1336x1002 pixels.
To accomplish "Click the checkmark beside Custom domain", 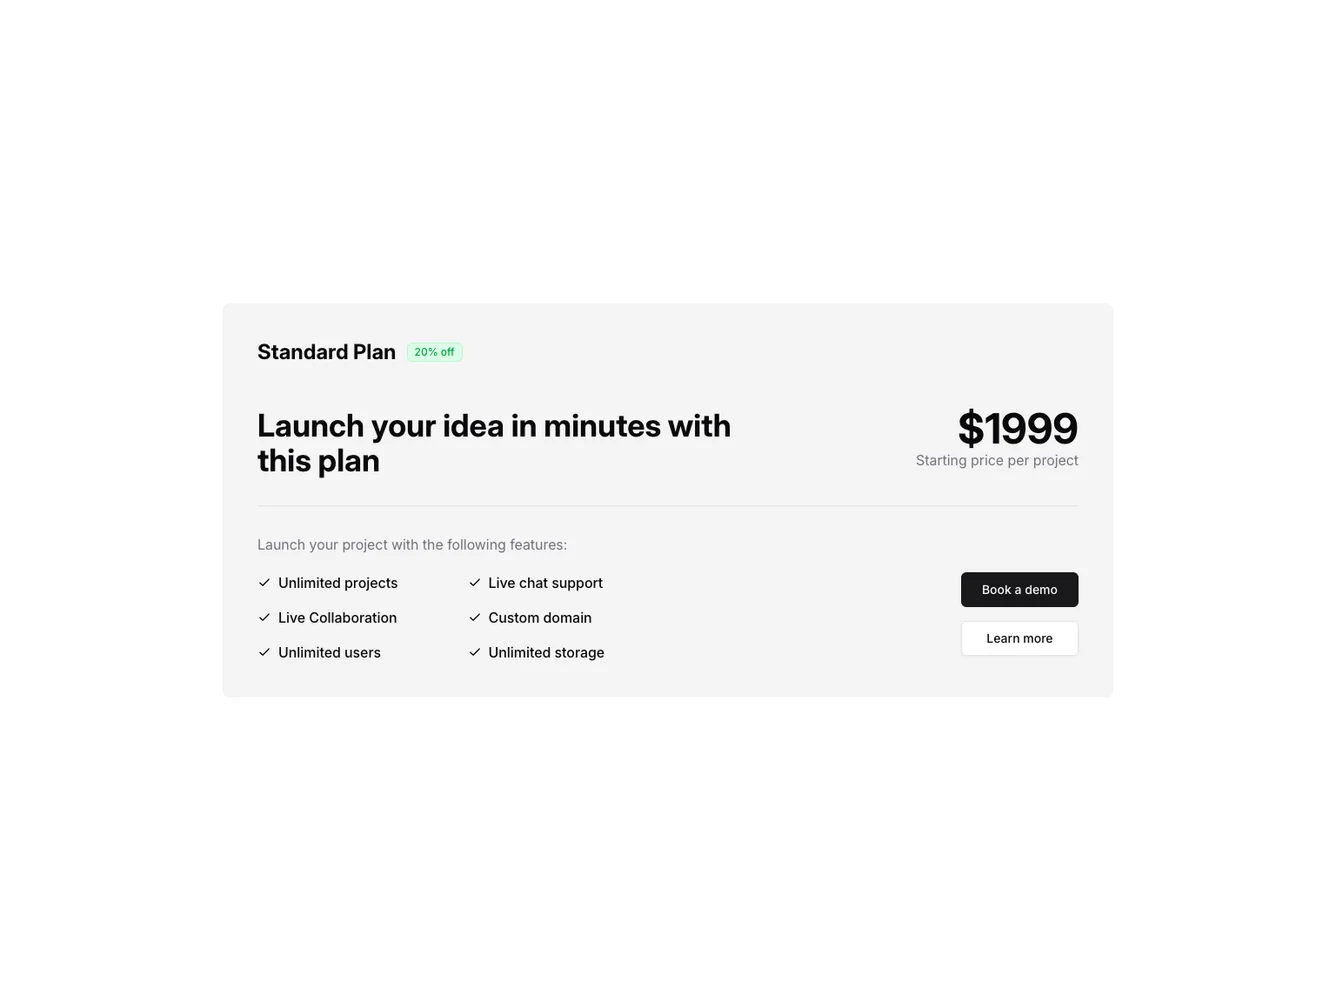I will click(x=474, y=617).
